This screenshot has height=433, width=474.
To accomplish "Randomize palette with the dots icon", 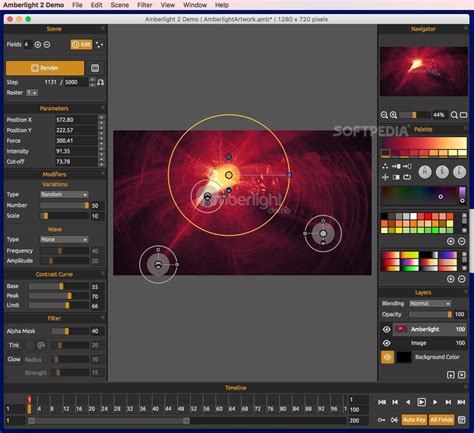I will click(385, 166).
